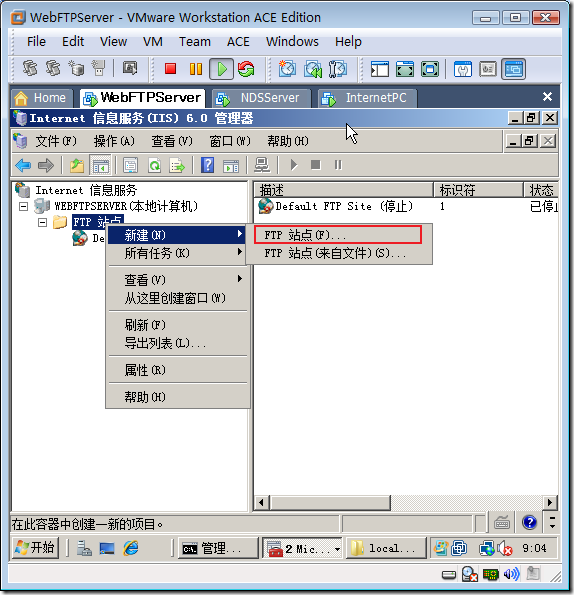Click the IIS connect to computer icon

tap(262, 165)
